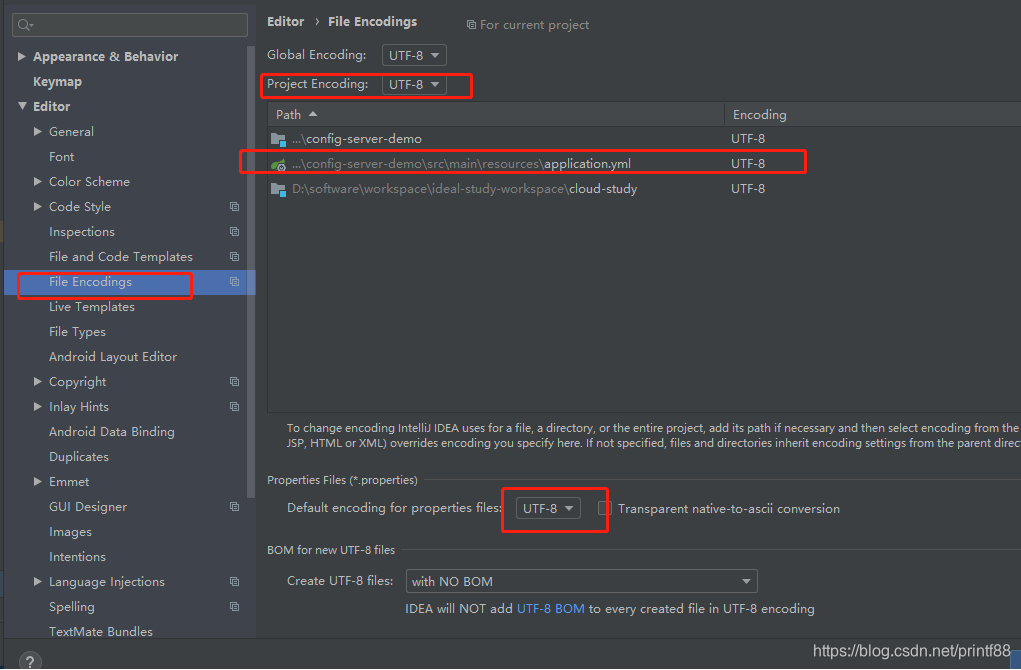
Task: Click the project-level icon beside Inspections
Action: click(x=234, y=232)
